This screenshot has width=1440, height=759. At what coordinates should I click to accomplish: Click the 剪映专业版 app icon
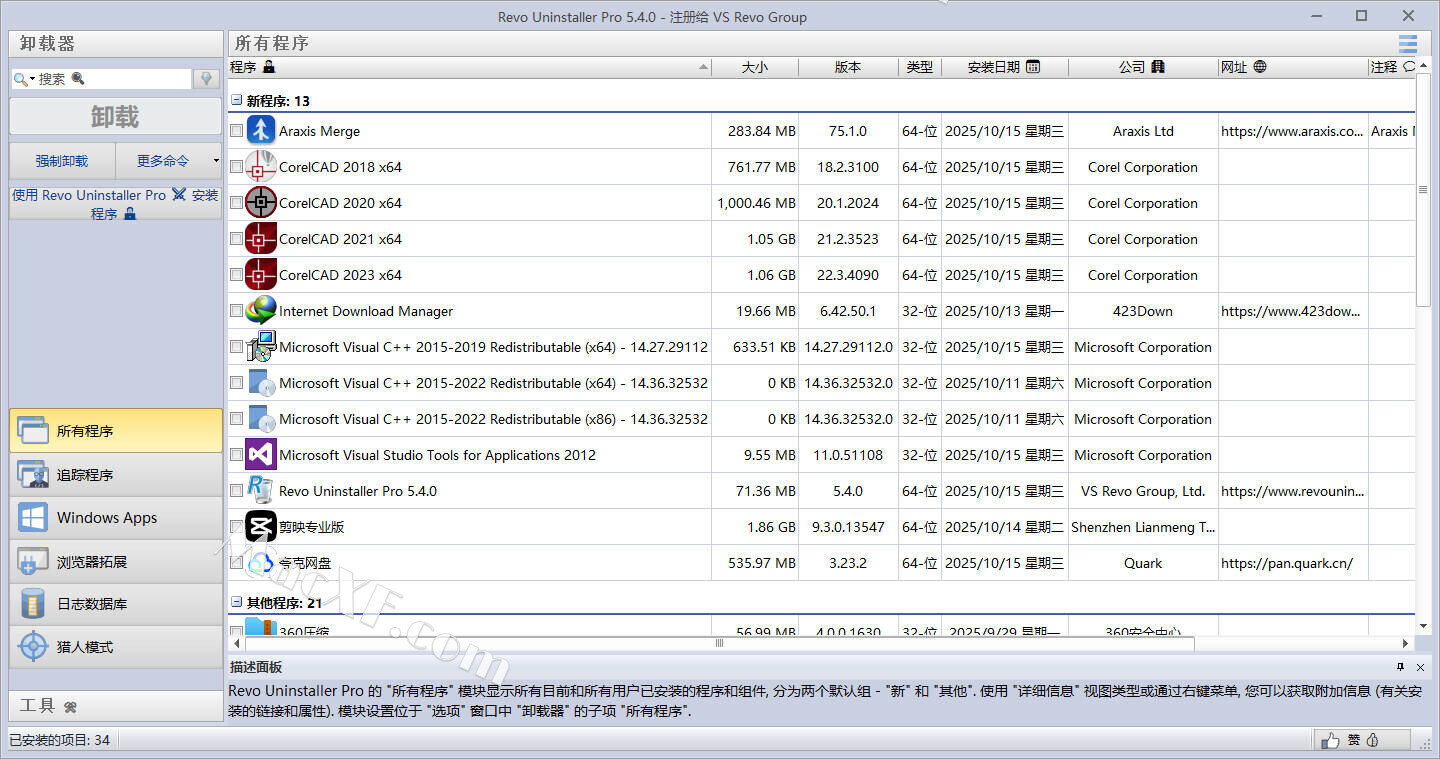(x=261, y=527)
